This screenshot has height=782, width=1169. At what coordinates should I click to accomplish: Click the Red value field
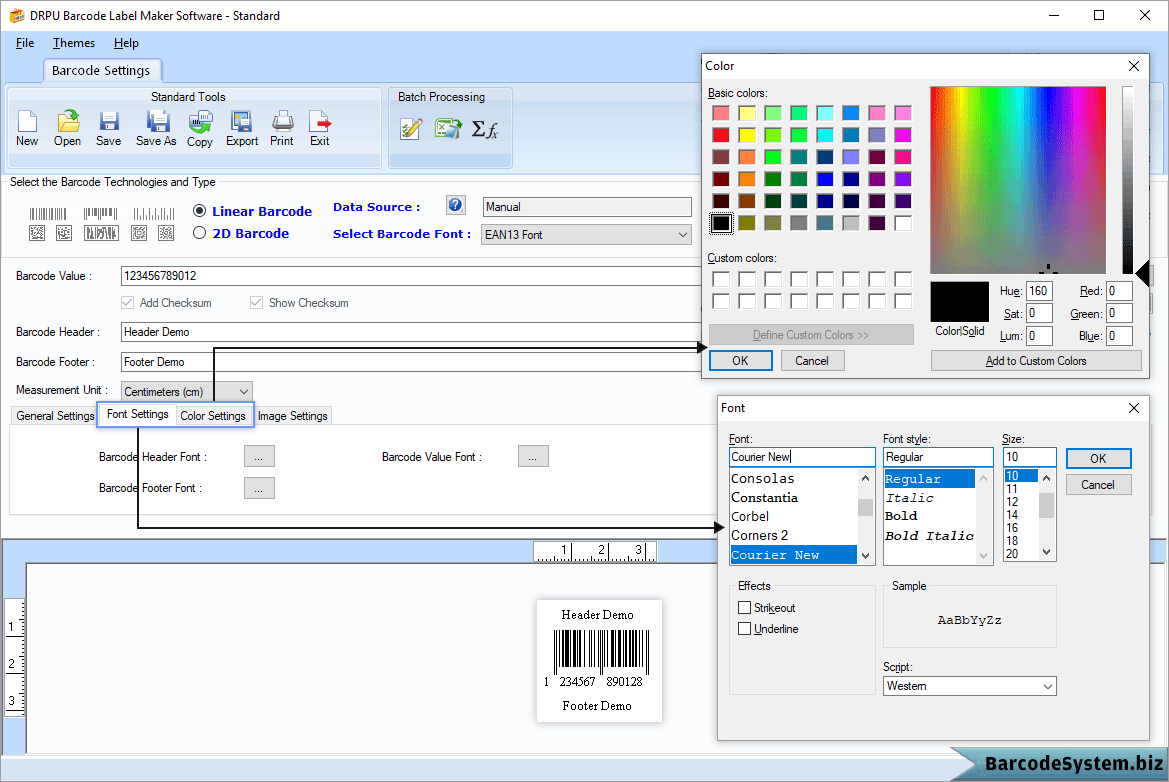click(1118, 291)
